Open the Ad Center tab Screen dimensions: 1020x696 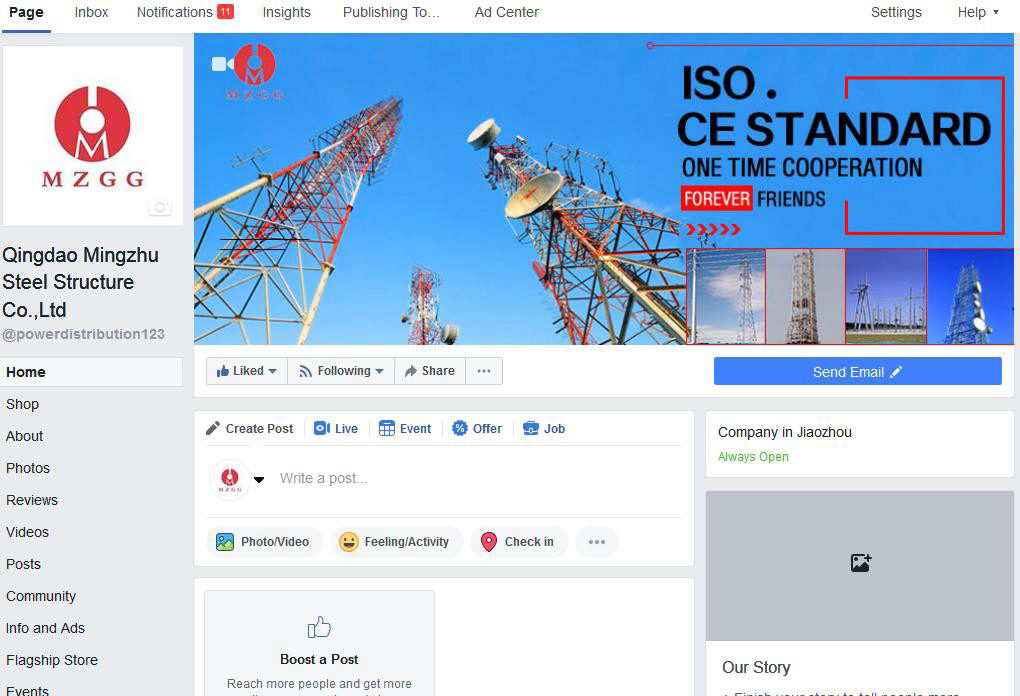[507, 12]
